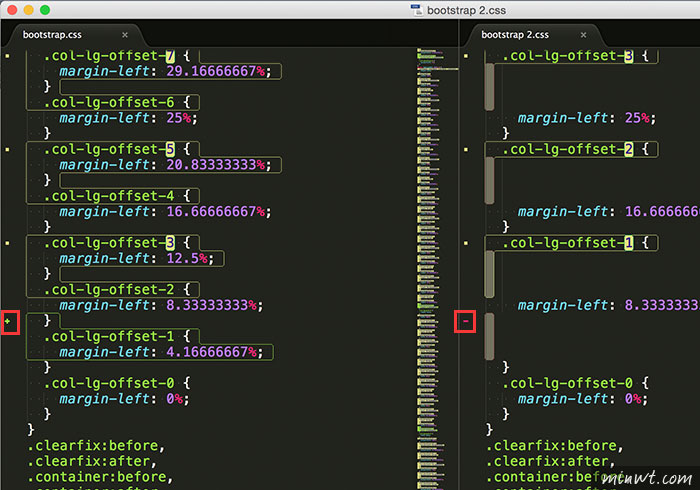Click gutter change dot beside .col-lg-offset-5 in bootstrap.css
Image resolution: width=700 pixels, height=490 pixels.
(x=8, y=149)
